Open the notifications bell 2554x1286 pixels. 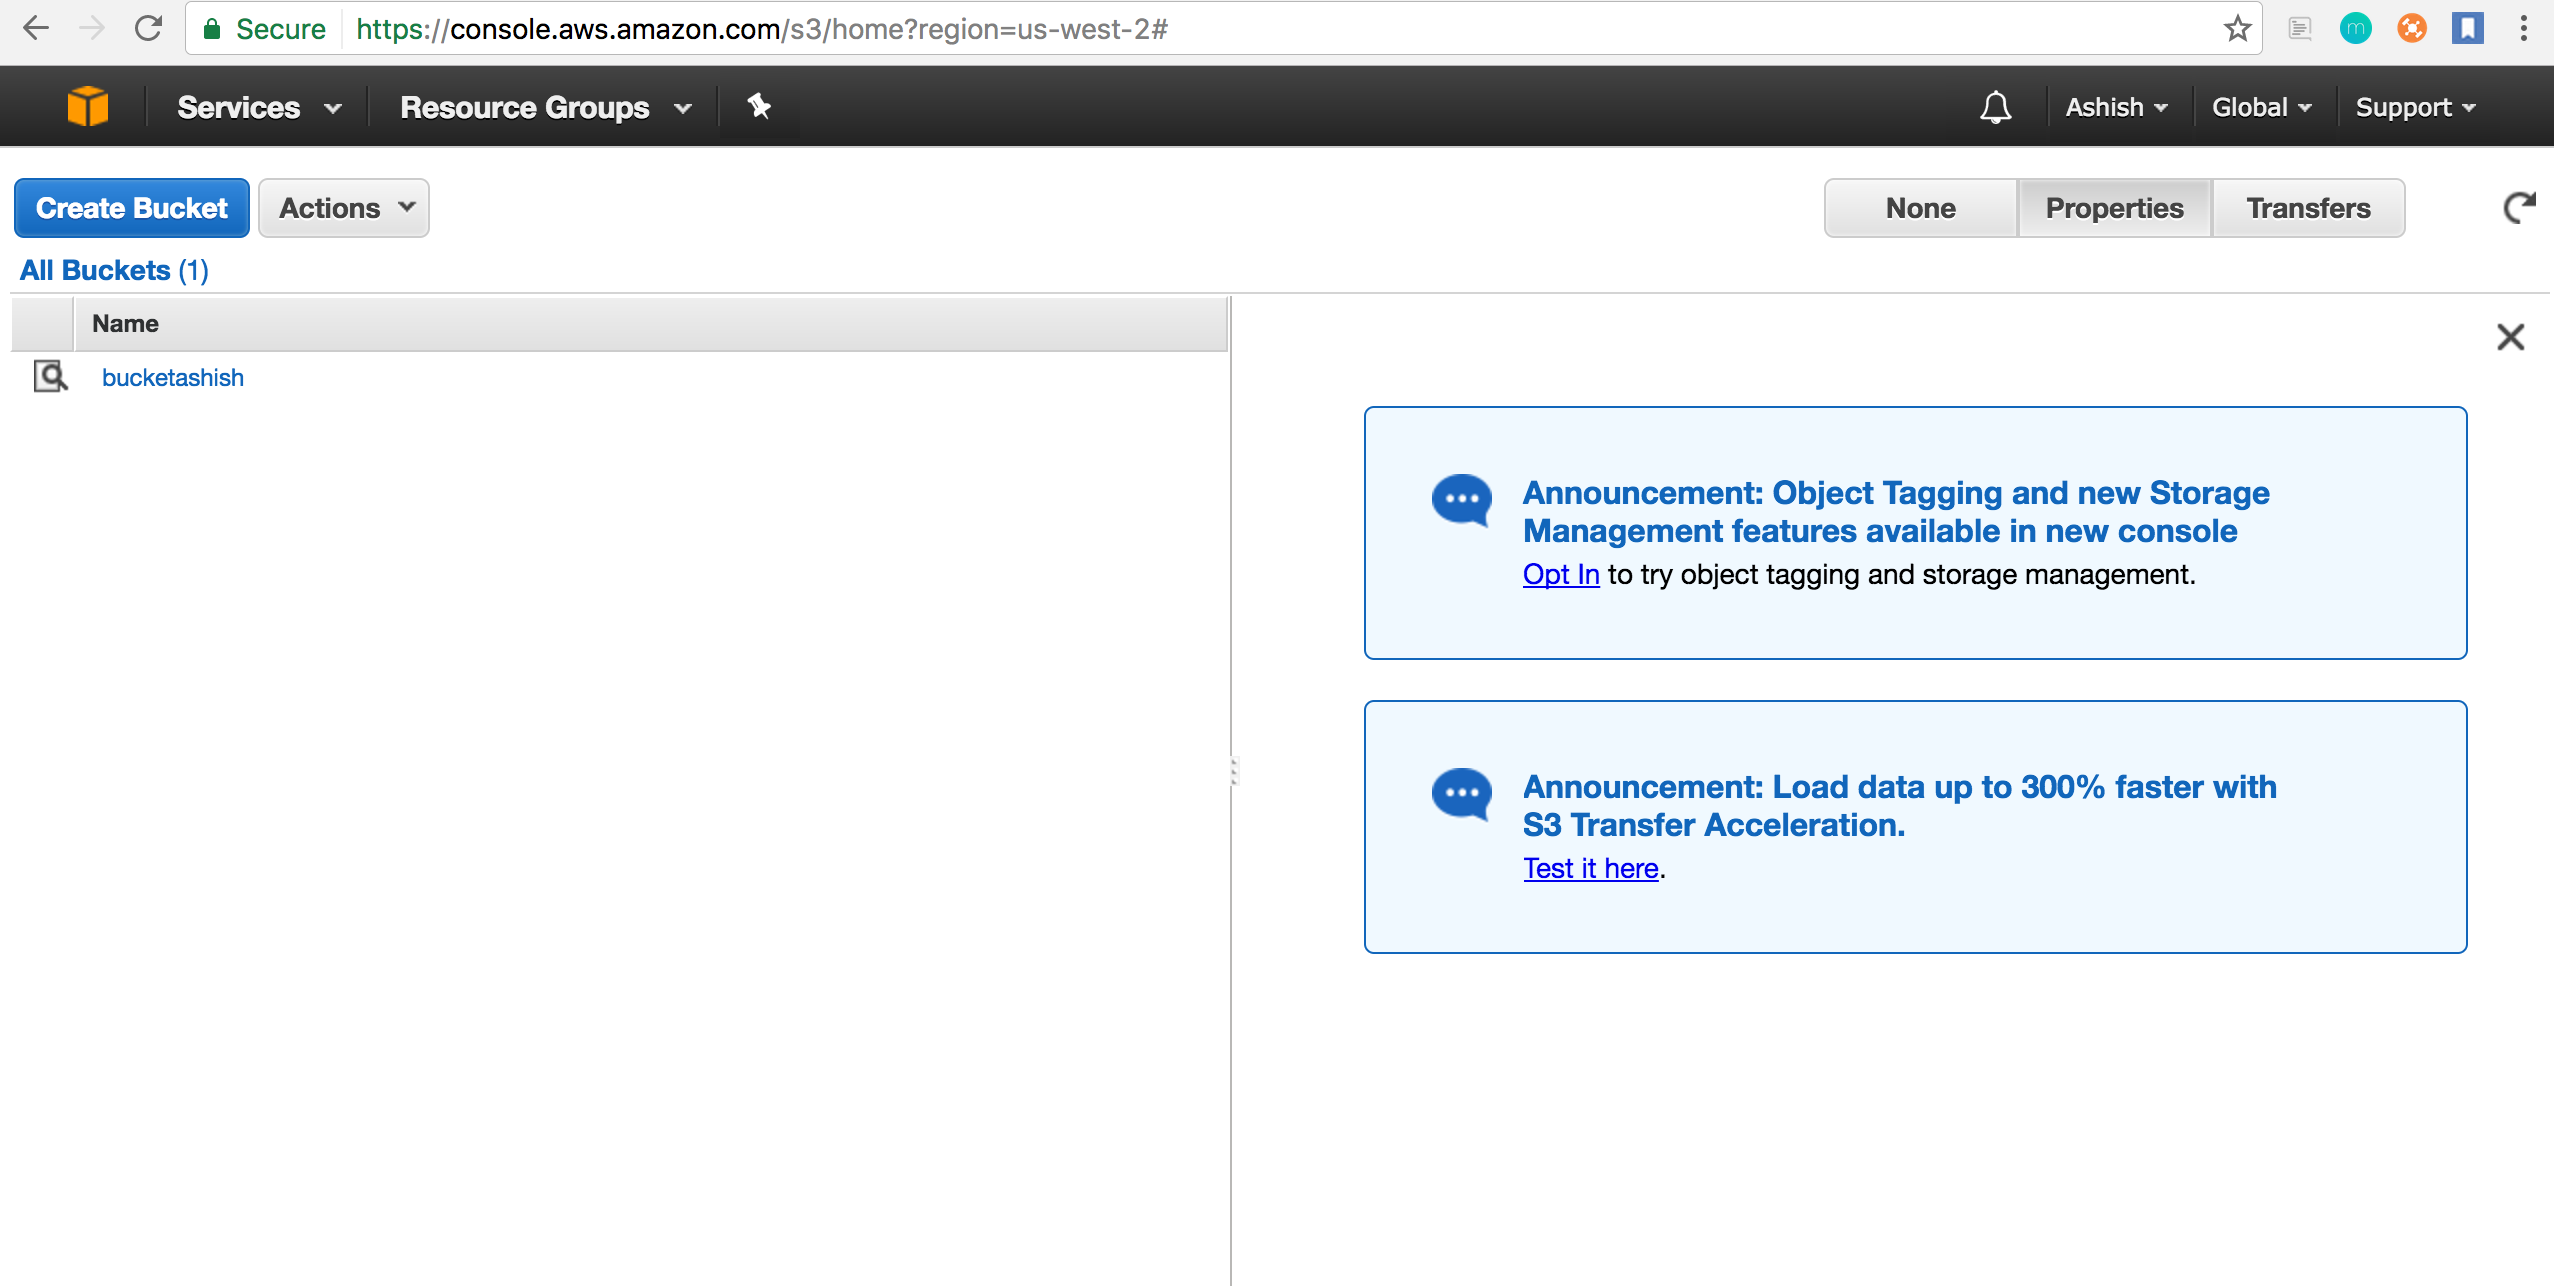tap(1995, 107)
